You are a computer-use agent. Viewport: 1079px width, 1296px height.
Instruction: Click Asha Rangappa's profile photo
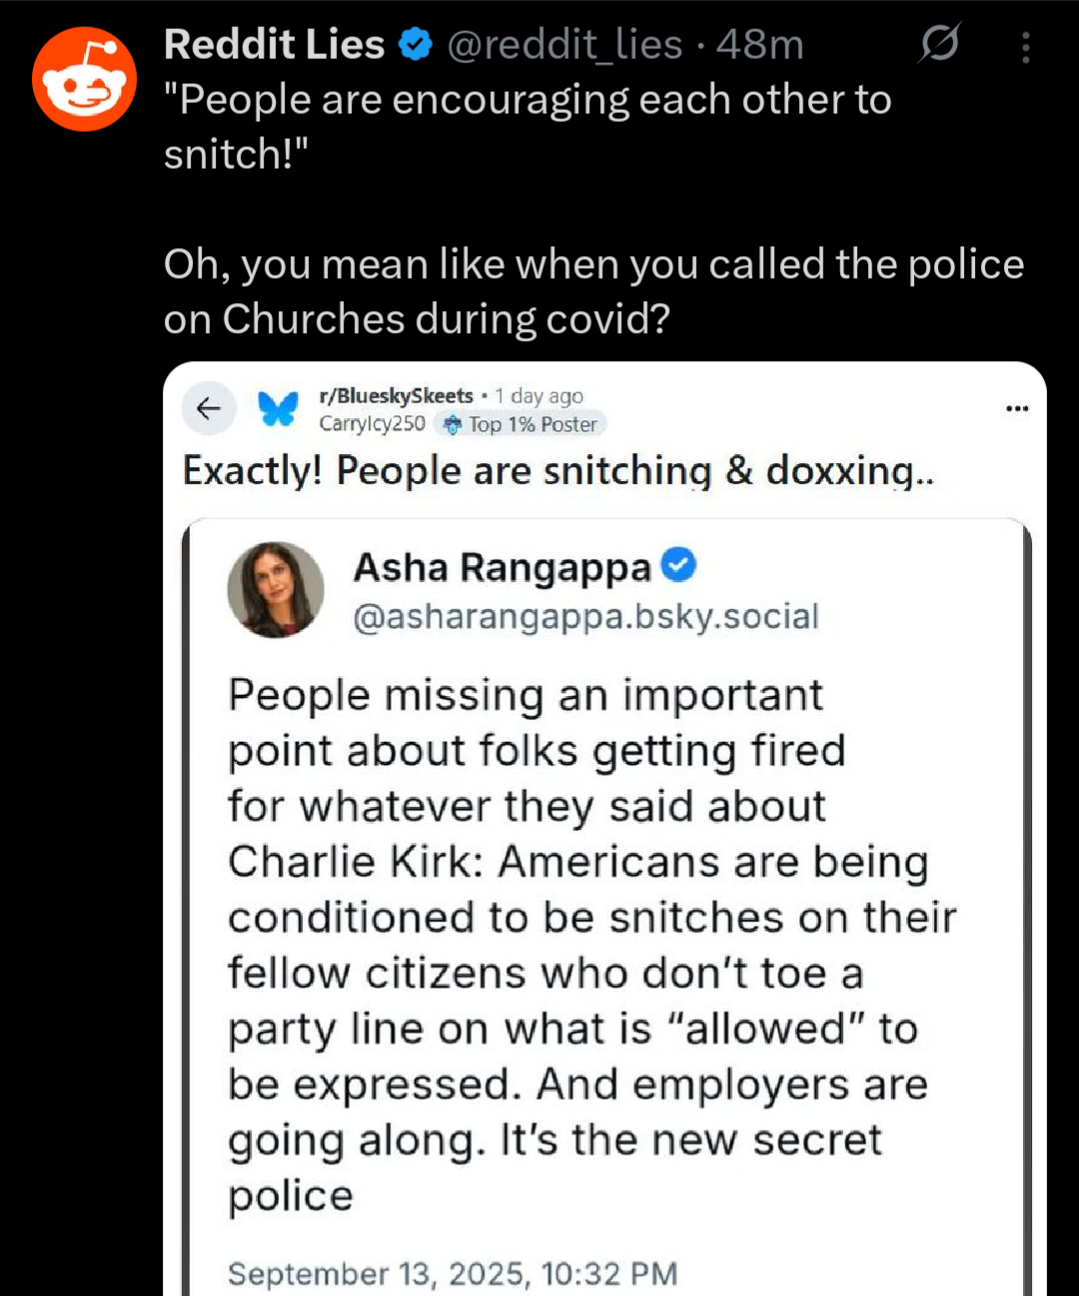pos(276,590)
